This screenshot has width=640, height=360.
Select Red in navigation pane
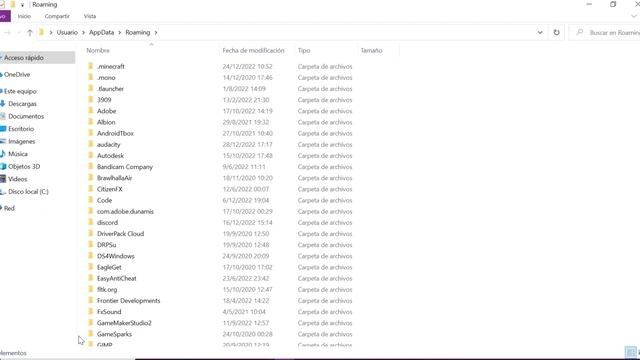coord(9,209)
